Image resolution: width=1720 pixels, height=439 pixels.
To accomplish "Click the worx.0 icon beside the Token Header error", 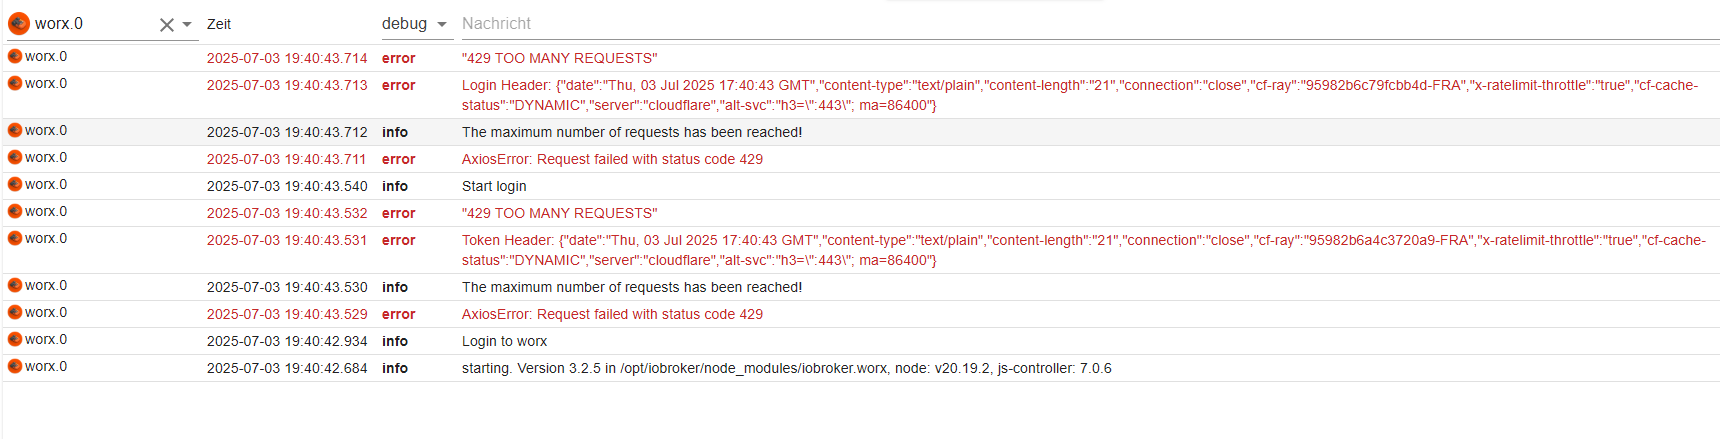I will coord(15,239).
